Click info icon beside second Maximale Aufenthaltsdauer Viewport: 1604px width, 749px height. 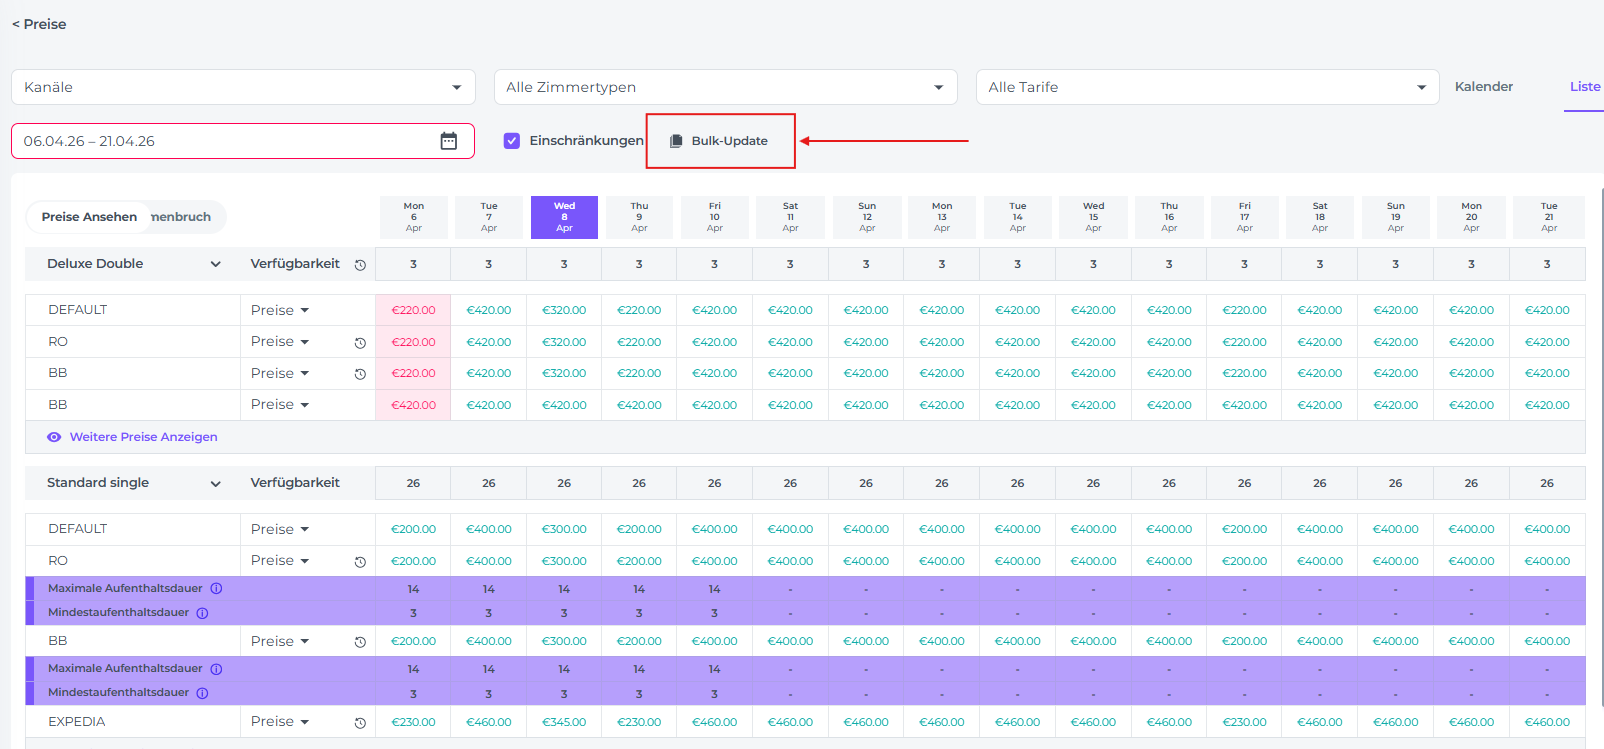(x=216, y=669)
